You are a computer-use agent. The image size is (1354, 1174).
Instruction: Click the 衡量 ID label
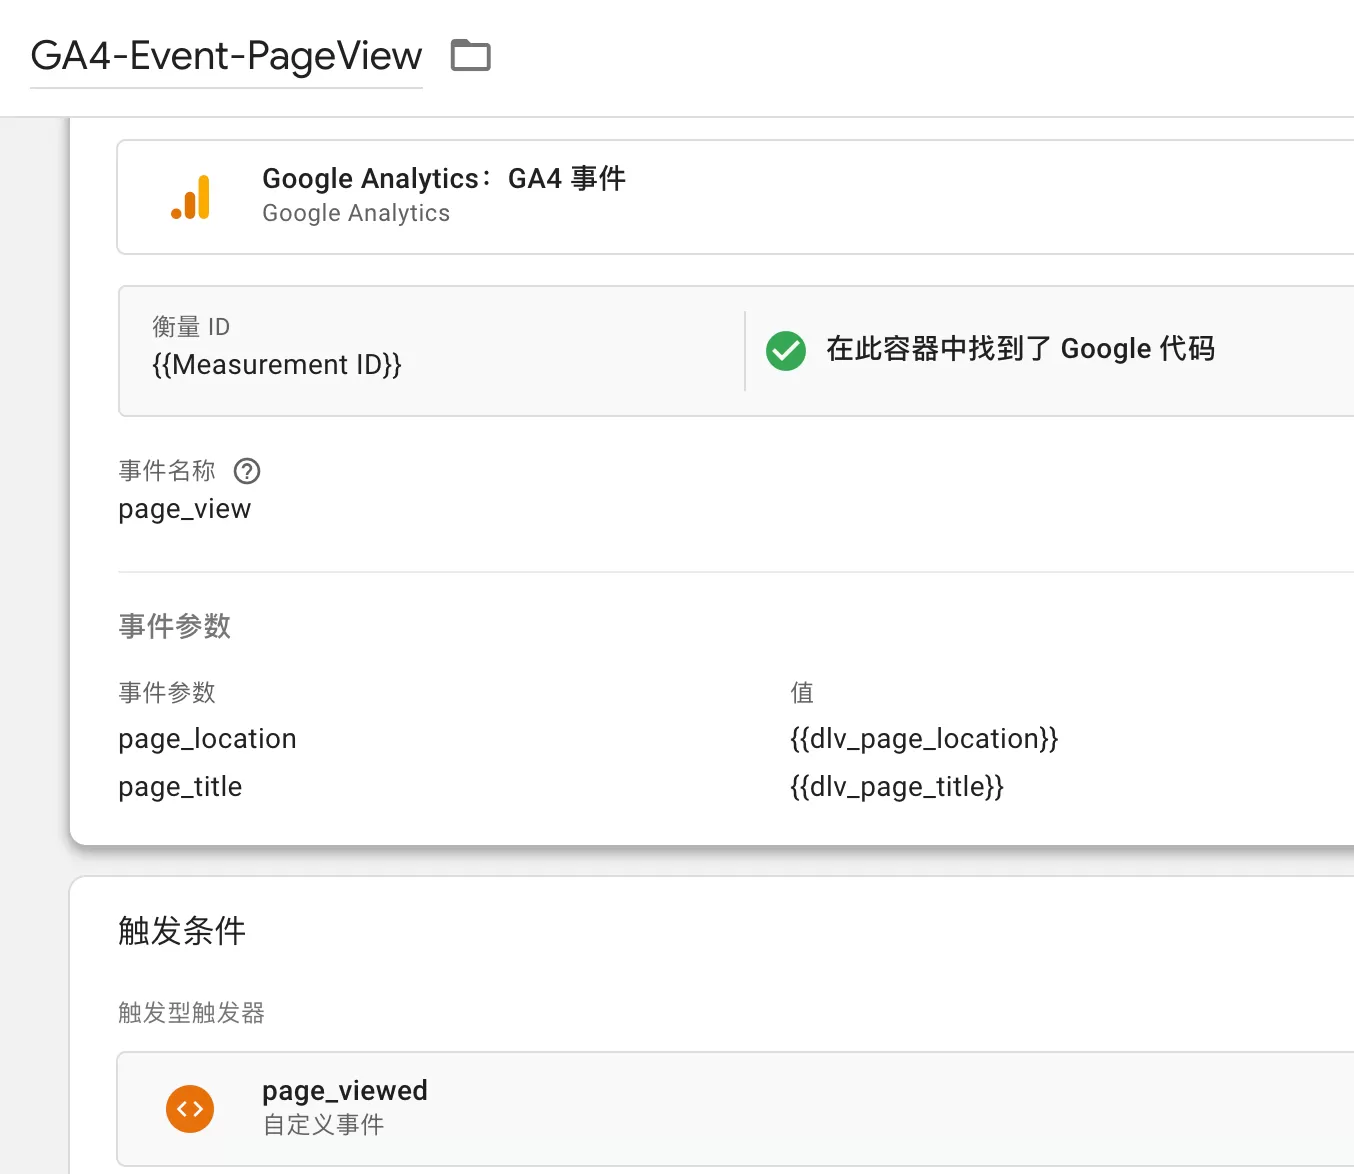point(191,327)
